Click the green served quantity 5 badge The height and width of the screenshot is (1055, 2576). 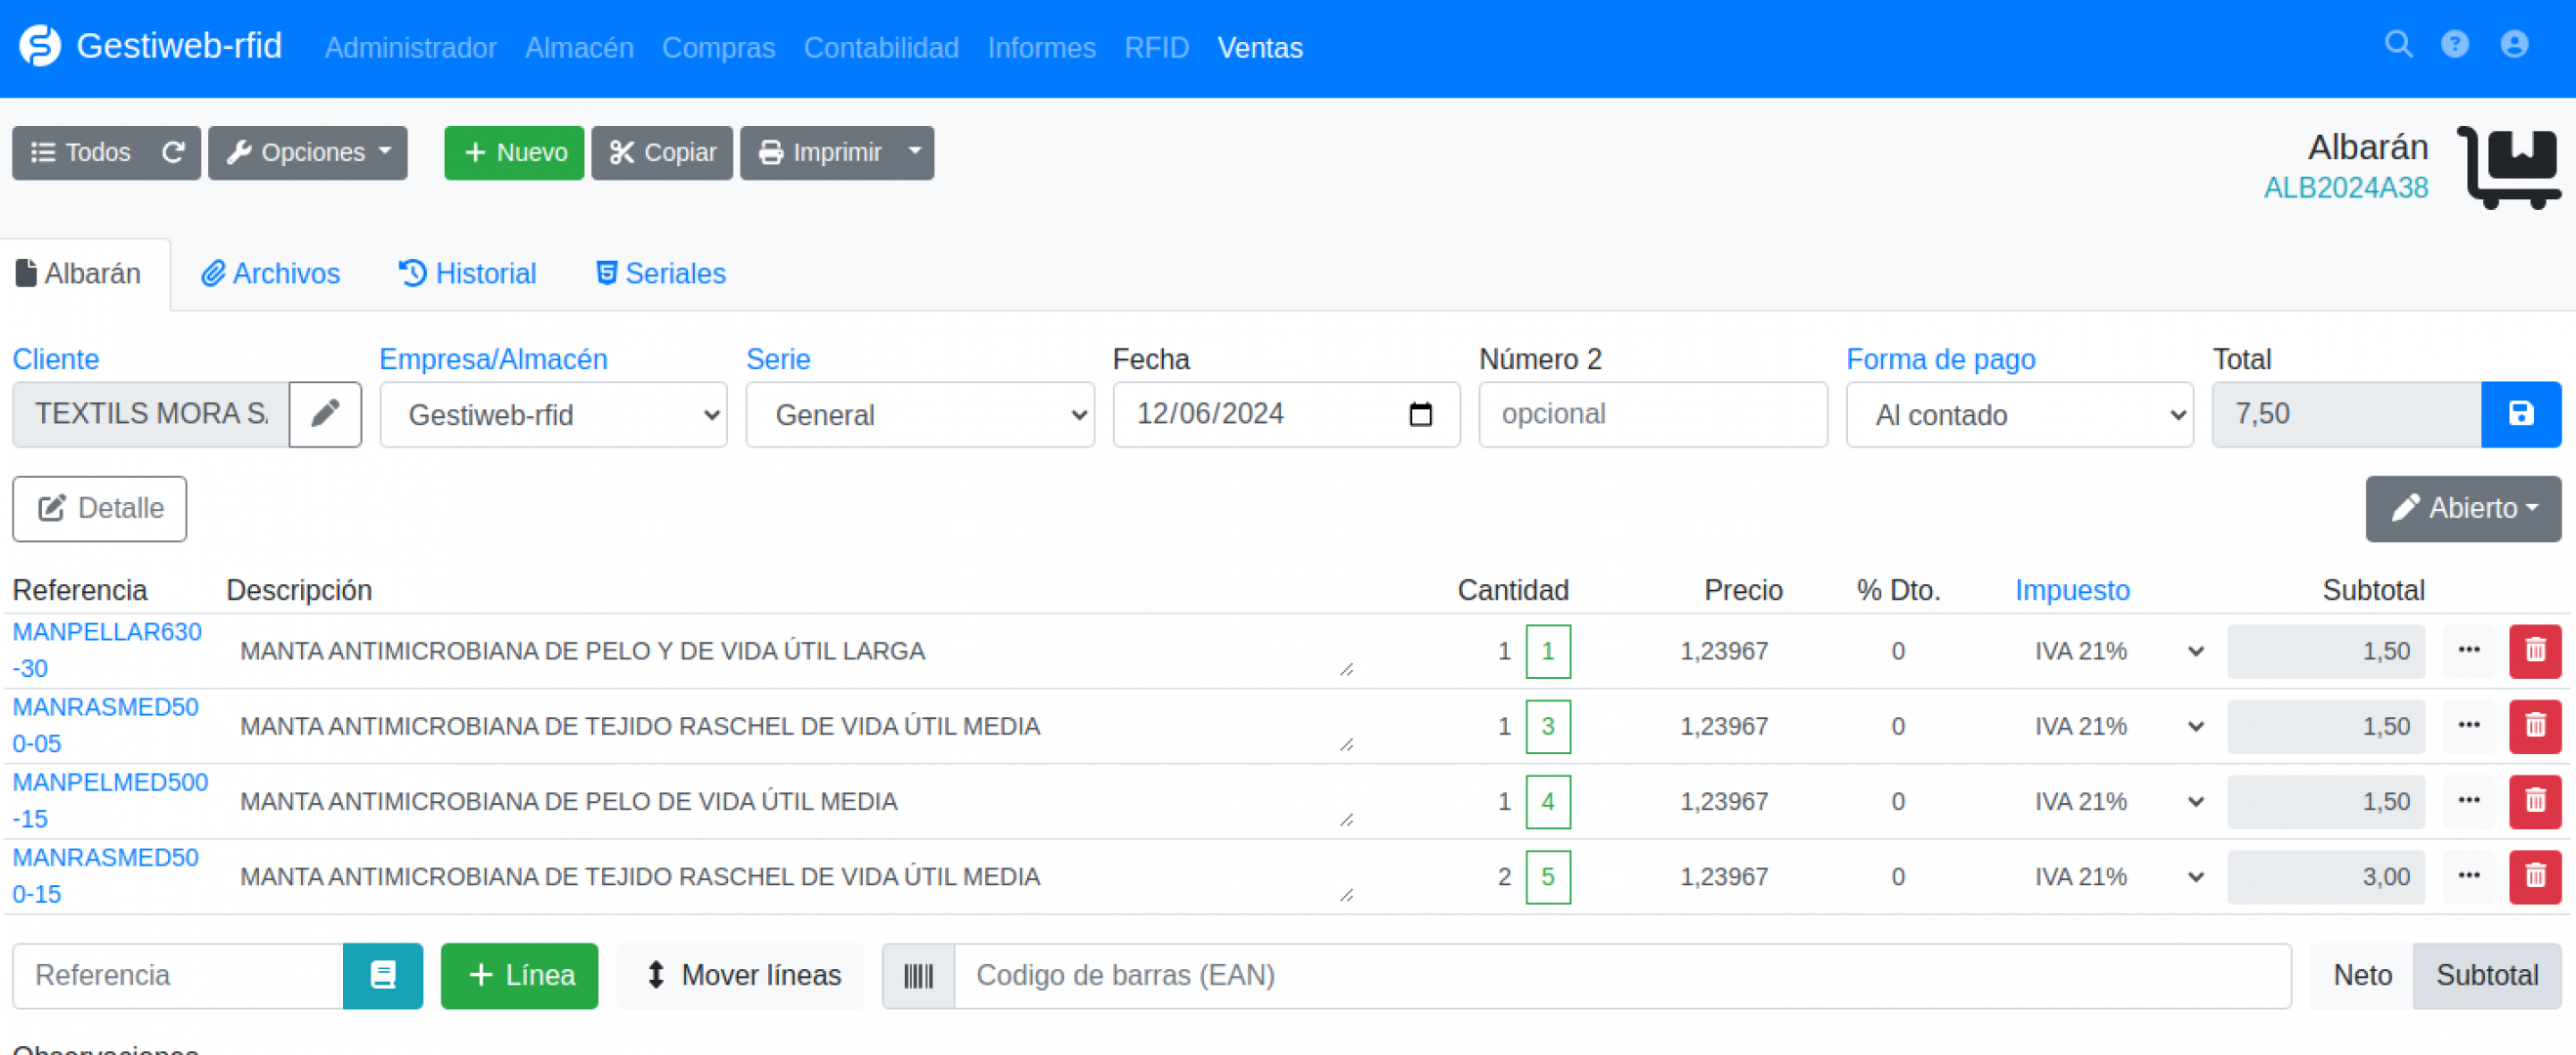[x=1548, y=877]
